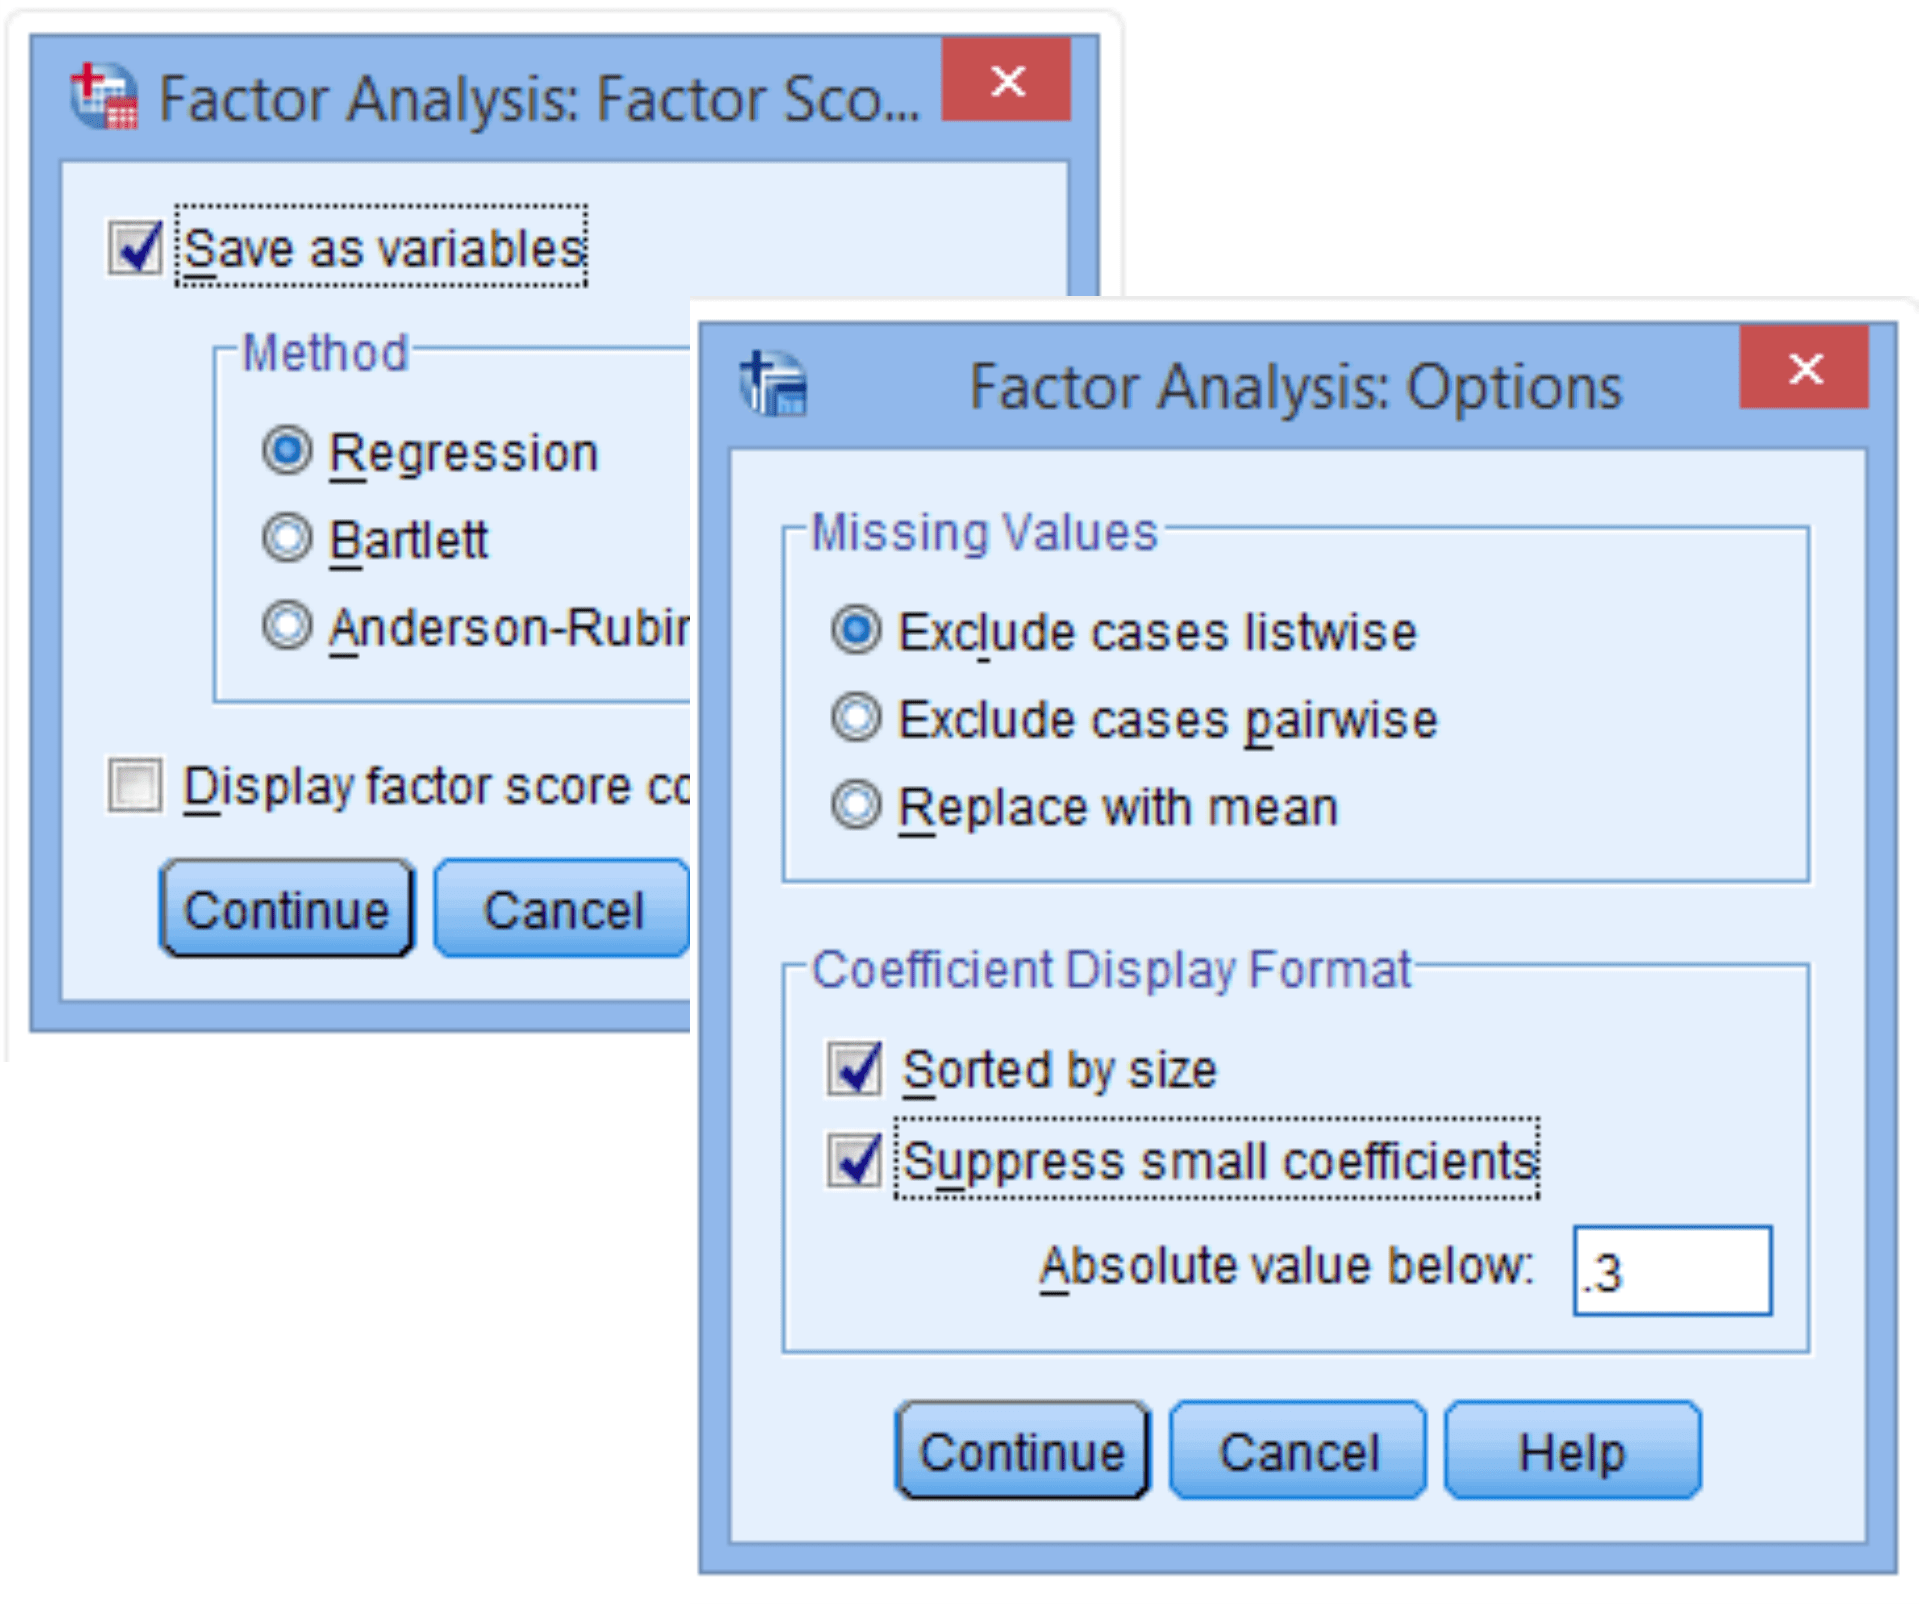Choose Anderson-Rubin factor score method
The height and width of the screenshot is (1604, 1919).
pyautogui.click(x=288, y=628)
